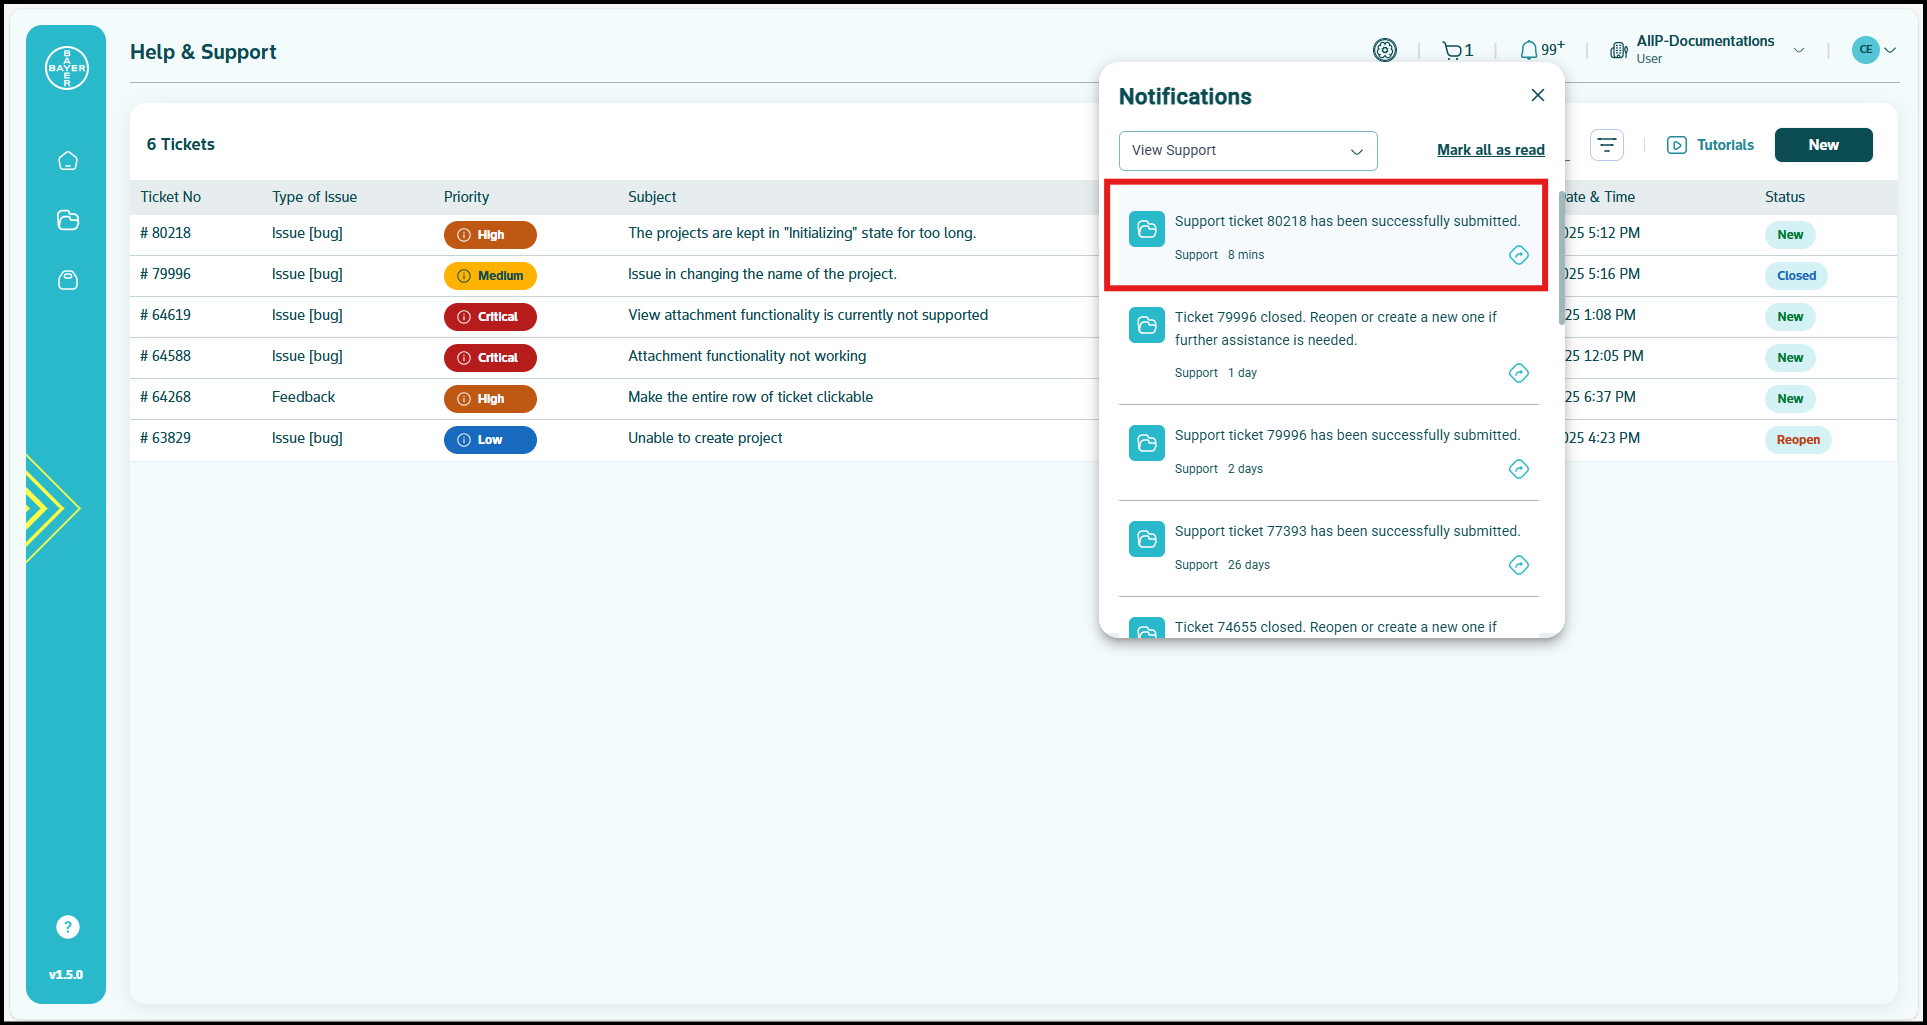Open the View Support dropdown in Notifications
This screenshot has height=1025, width=1927.
point(1247,150)
